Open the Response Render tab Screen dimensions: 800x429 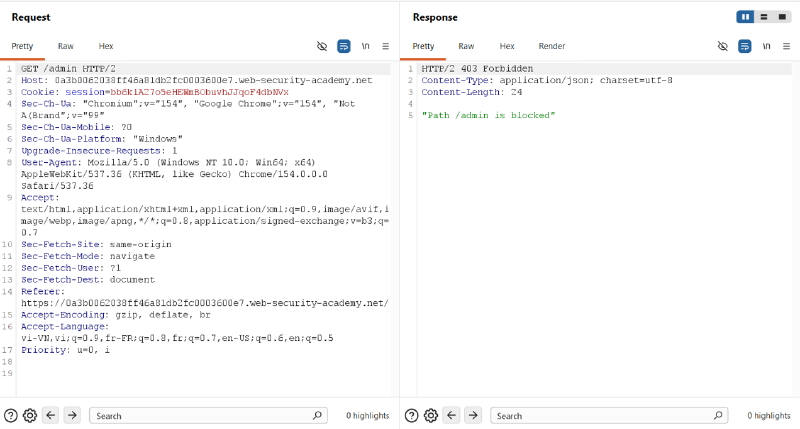click(552, 46)
